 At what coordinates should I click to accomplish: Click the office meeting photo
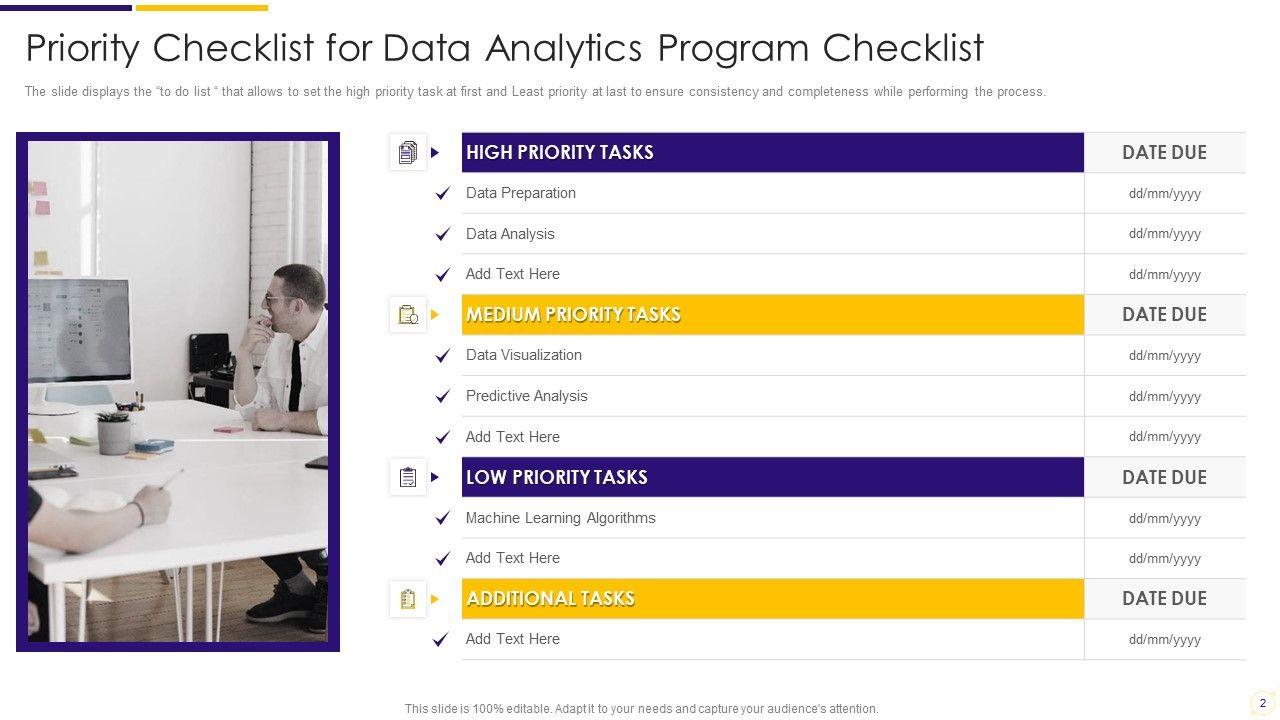[178, 391]
